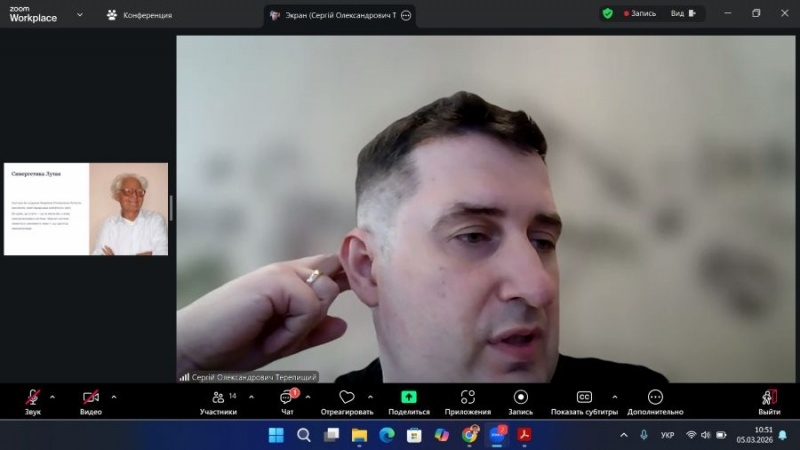Screen dimensions: 800x450
Task: Toggle Show subtitles CC button
Action: pos(584,397)
